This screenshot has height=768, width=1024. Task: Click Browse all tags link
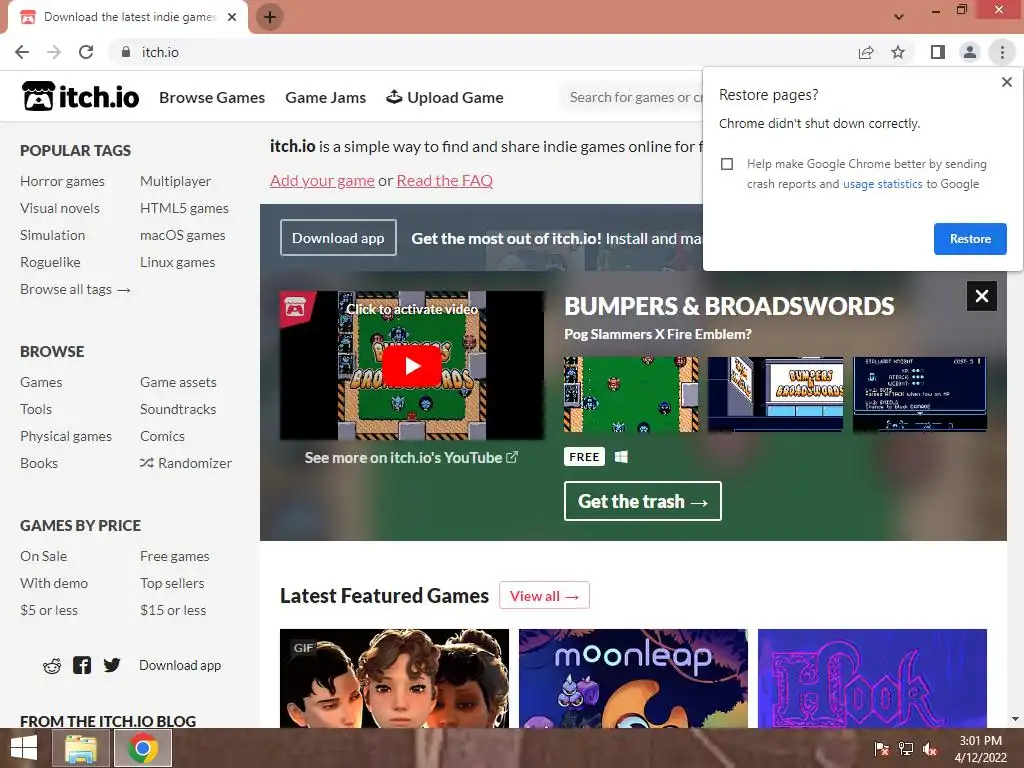pos(75,289)
